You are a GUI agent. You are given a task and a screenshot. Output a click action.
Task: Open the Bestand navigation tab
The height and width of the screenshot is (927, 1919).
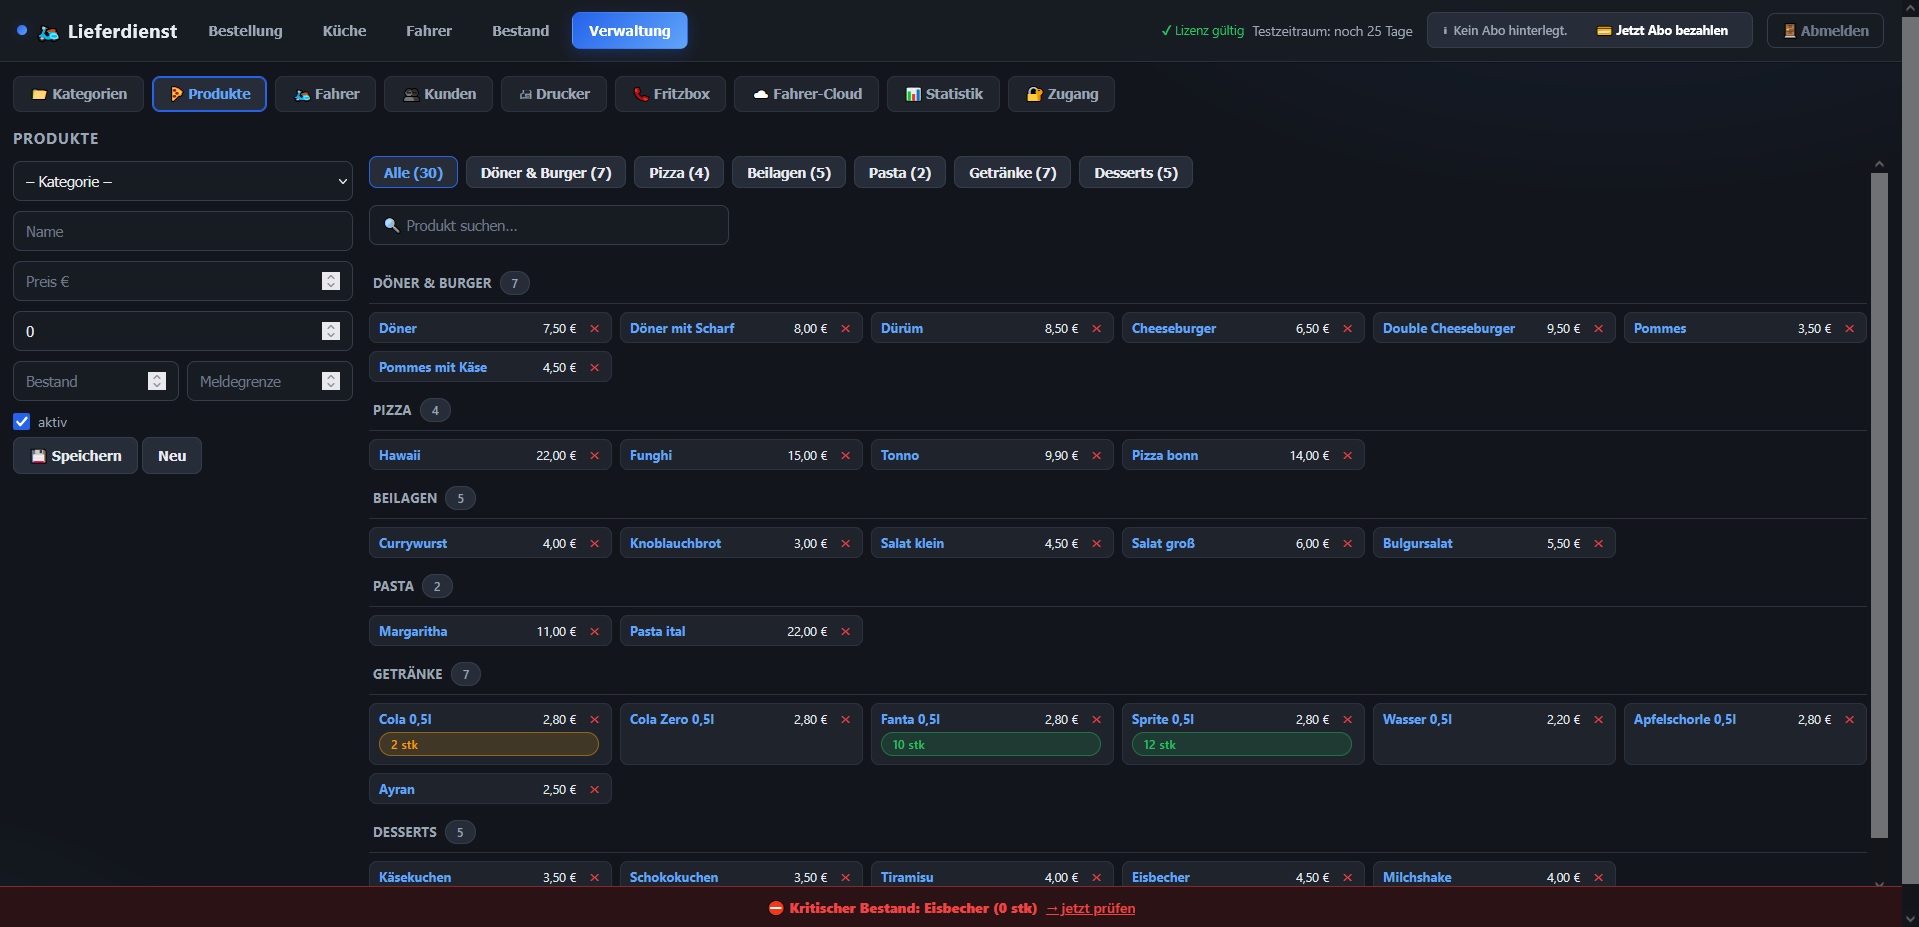[520, 31]
